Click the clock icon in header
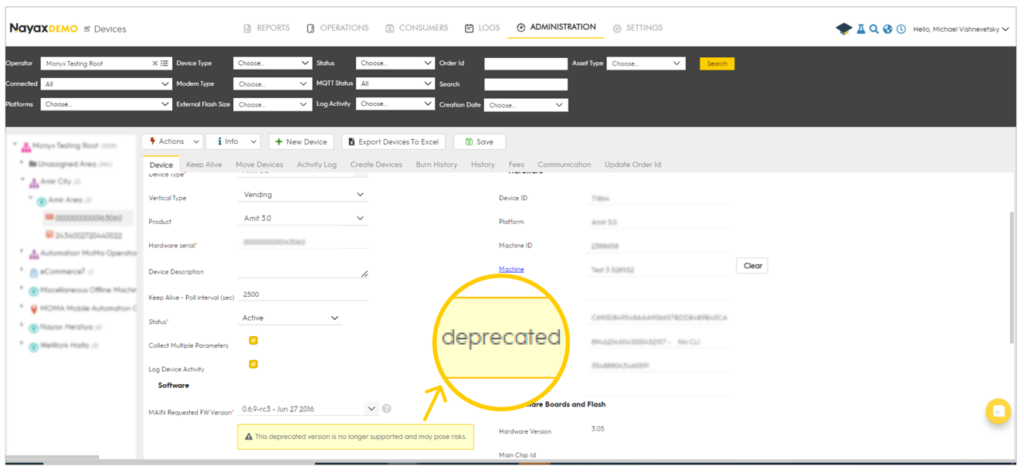Screen dimensions: 1024x473 [901, 29]
